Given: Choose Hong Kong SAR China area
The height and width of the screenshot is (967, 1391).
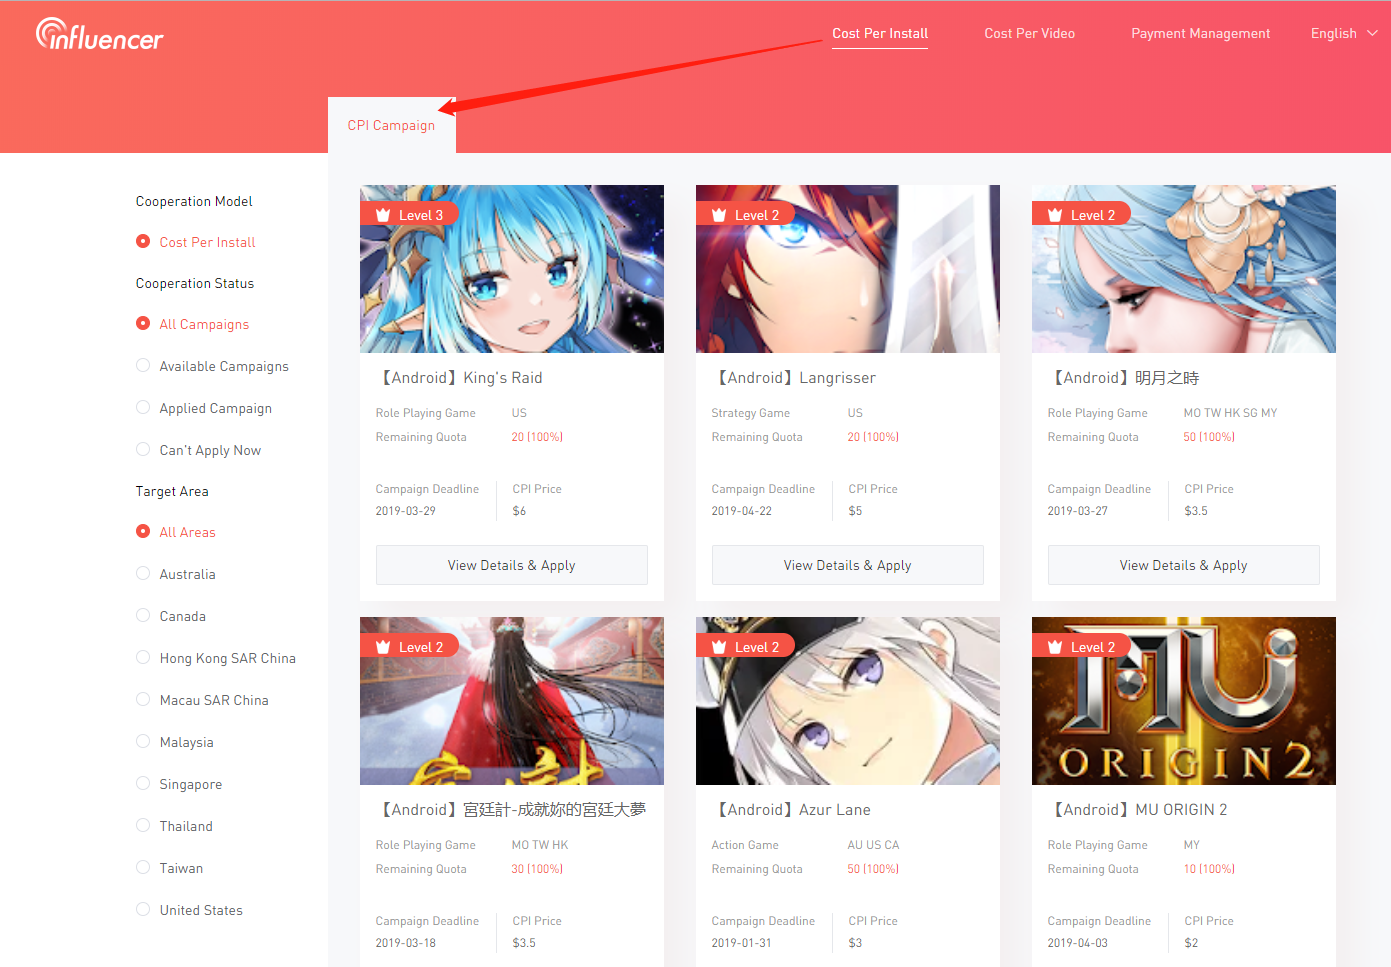Looking at the screenshot, I should click(216, 658).
